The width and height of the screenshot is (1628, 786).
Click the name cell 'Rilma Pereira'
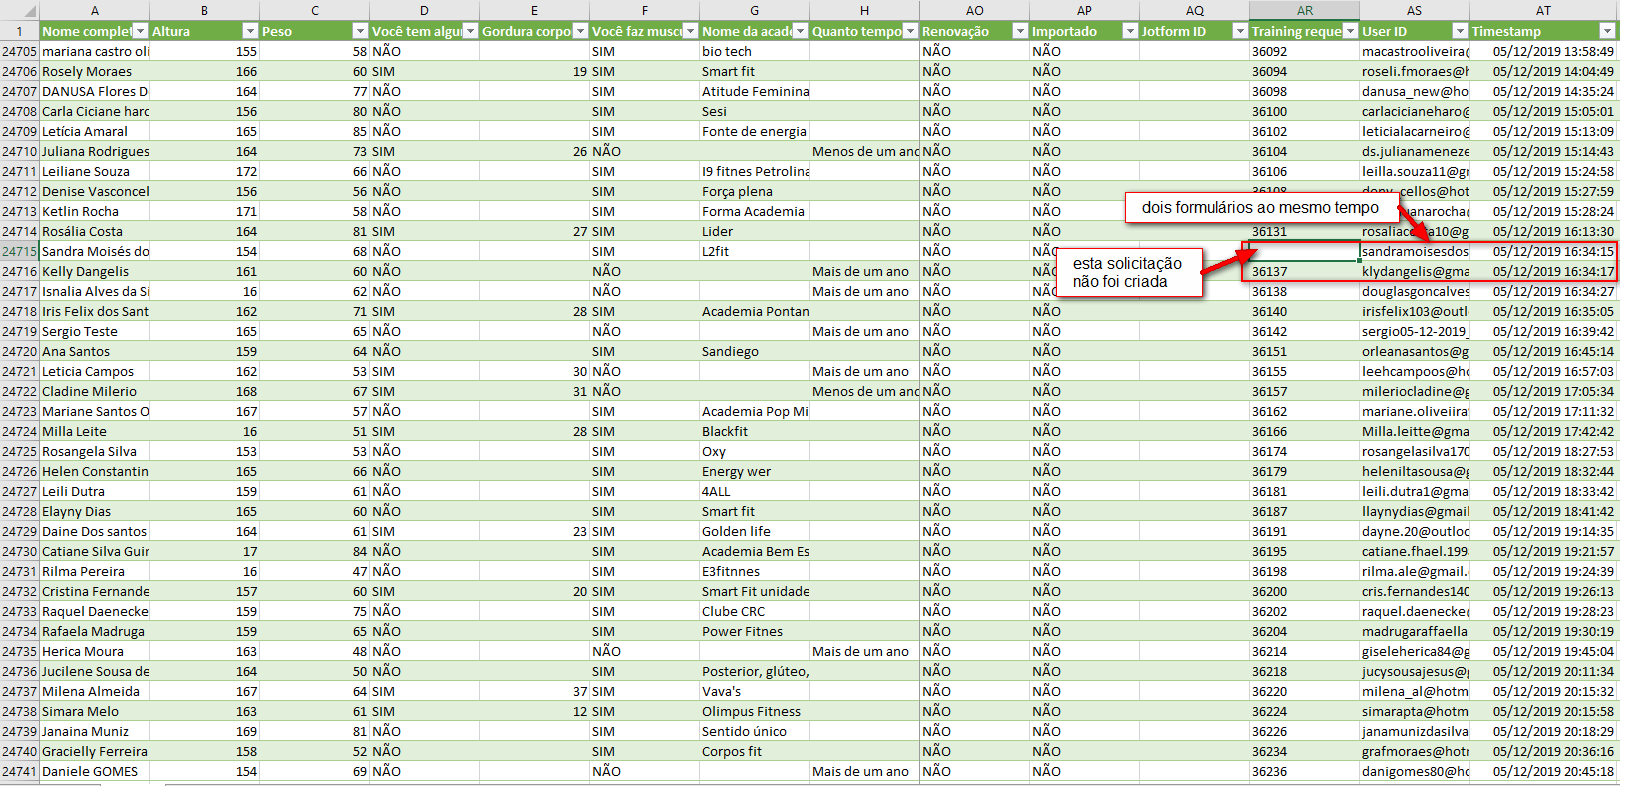(95, 571)
